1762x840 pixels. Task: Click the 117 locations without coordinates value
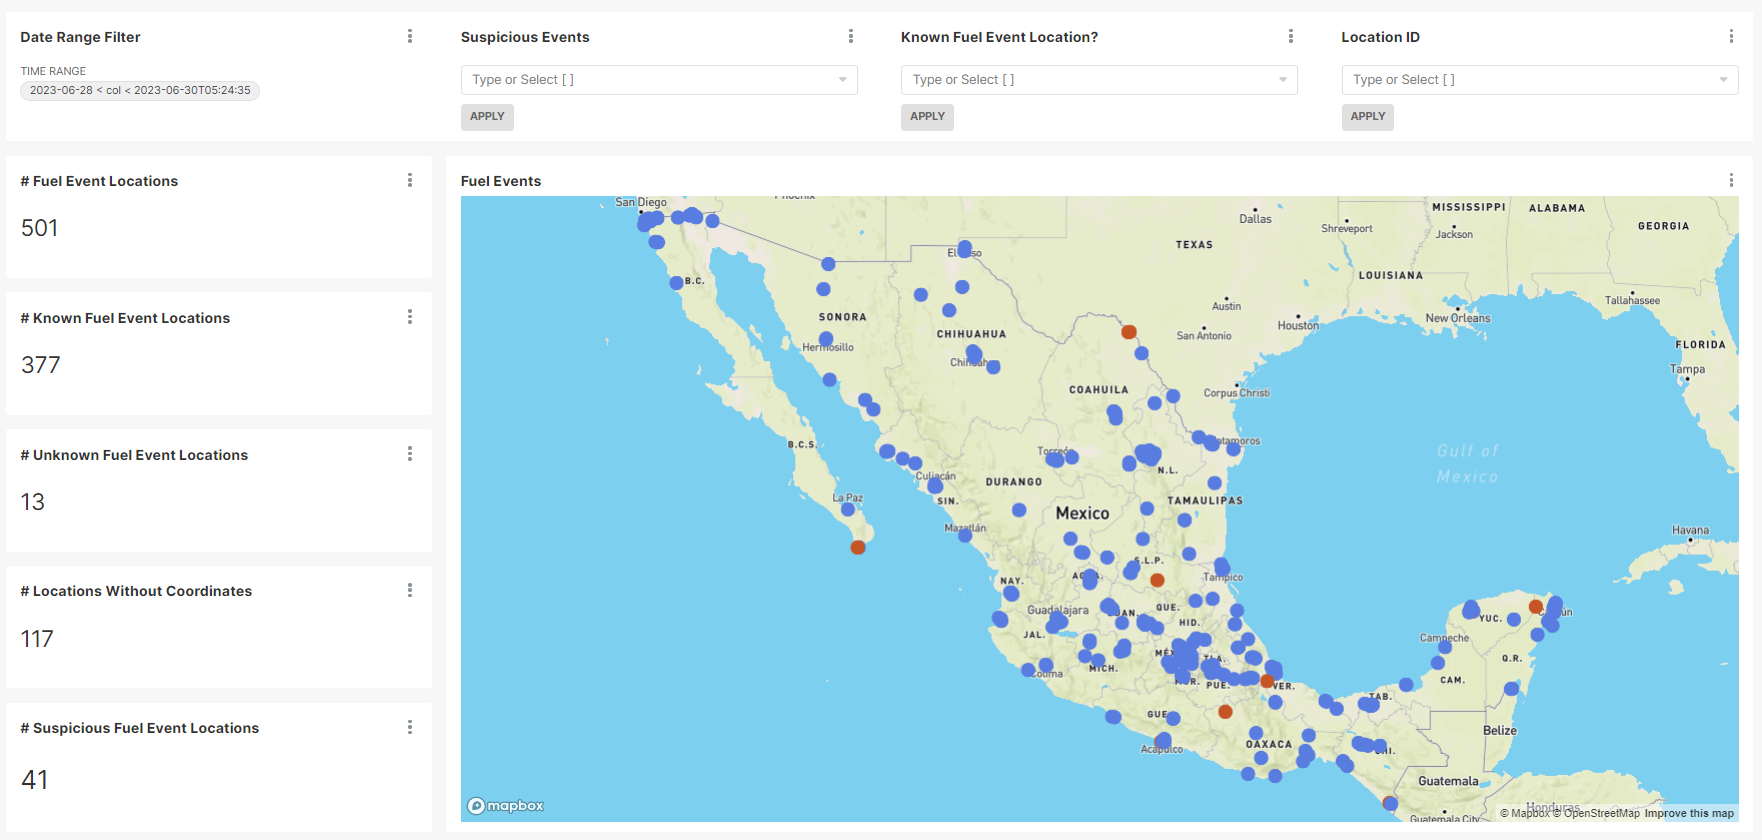pos(37,639)
